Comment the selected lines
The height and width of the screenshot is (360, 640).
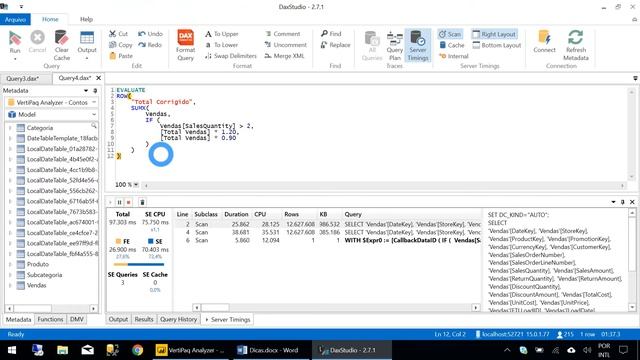[x=282, y=34]
